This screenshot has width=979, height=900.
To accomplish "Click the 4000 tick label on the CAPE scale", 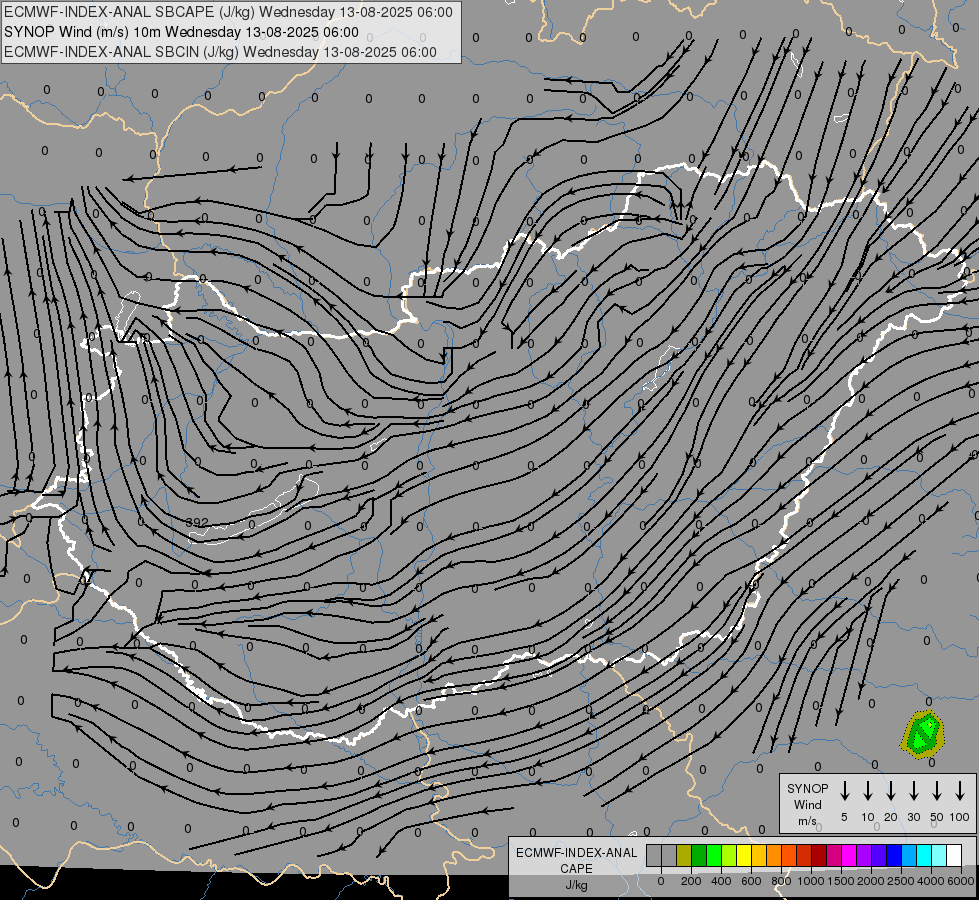I will (x=931, y=881).
